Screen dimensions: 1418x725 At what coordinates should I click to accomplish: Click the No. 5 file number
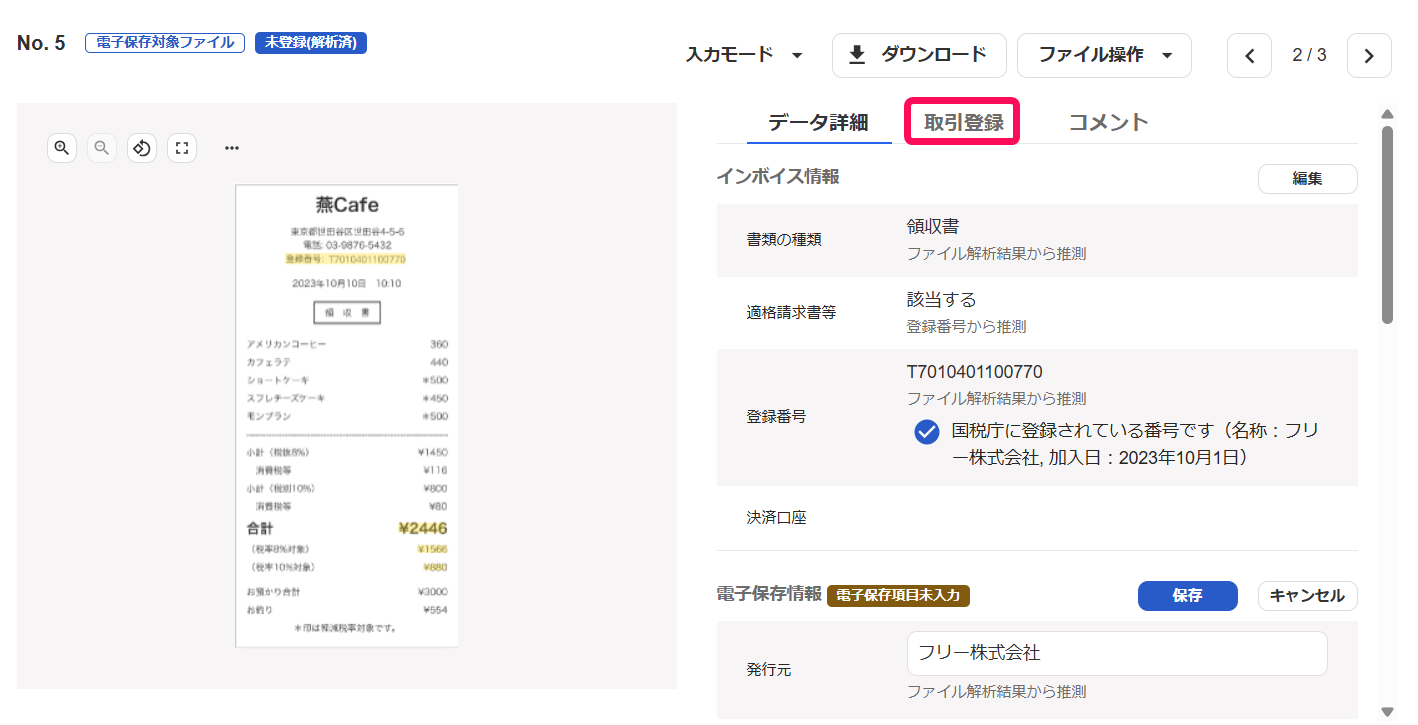41,43
